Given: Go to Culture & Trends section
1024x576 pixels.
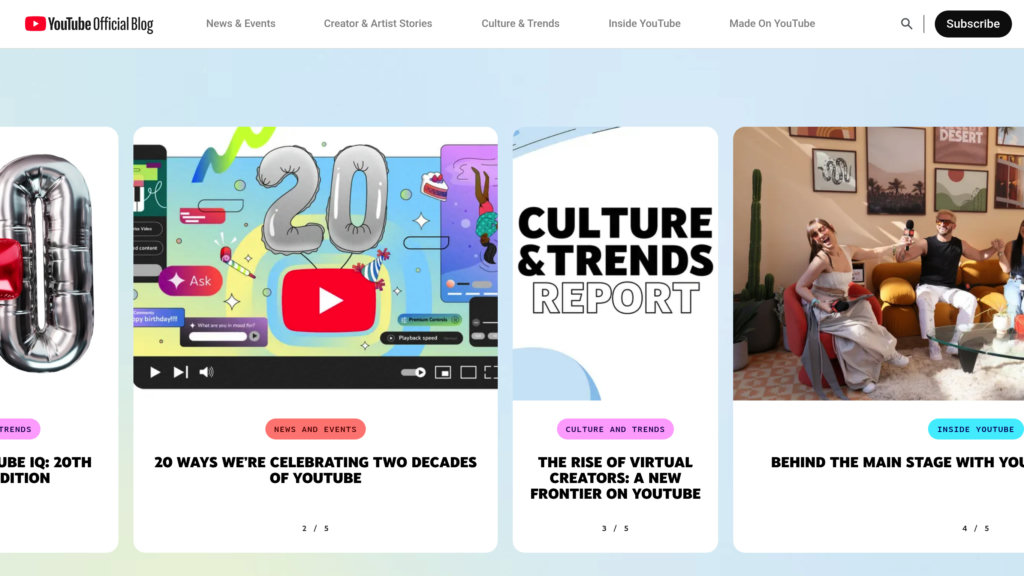Looking at the screenshot, I should pos(520,24).
